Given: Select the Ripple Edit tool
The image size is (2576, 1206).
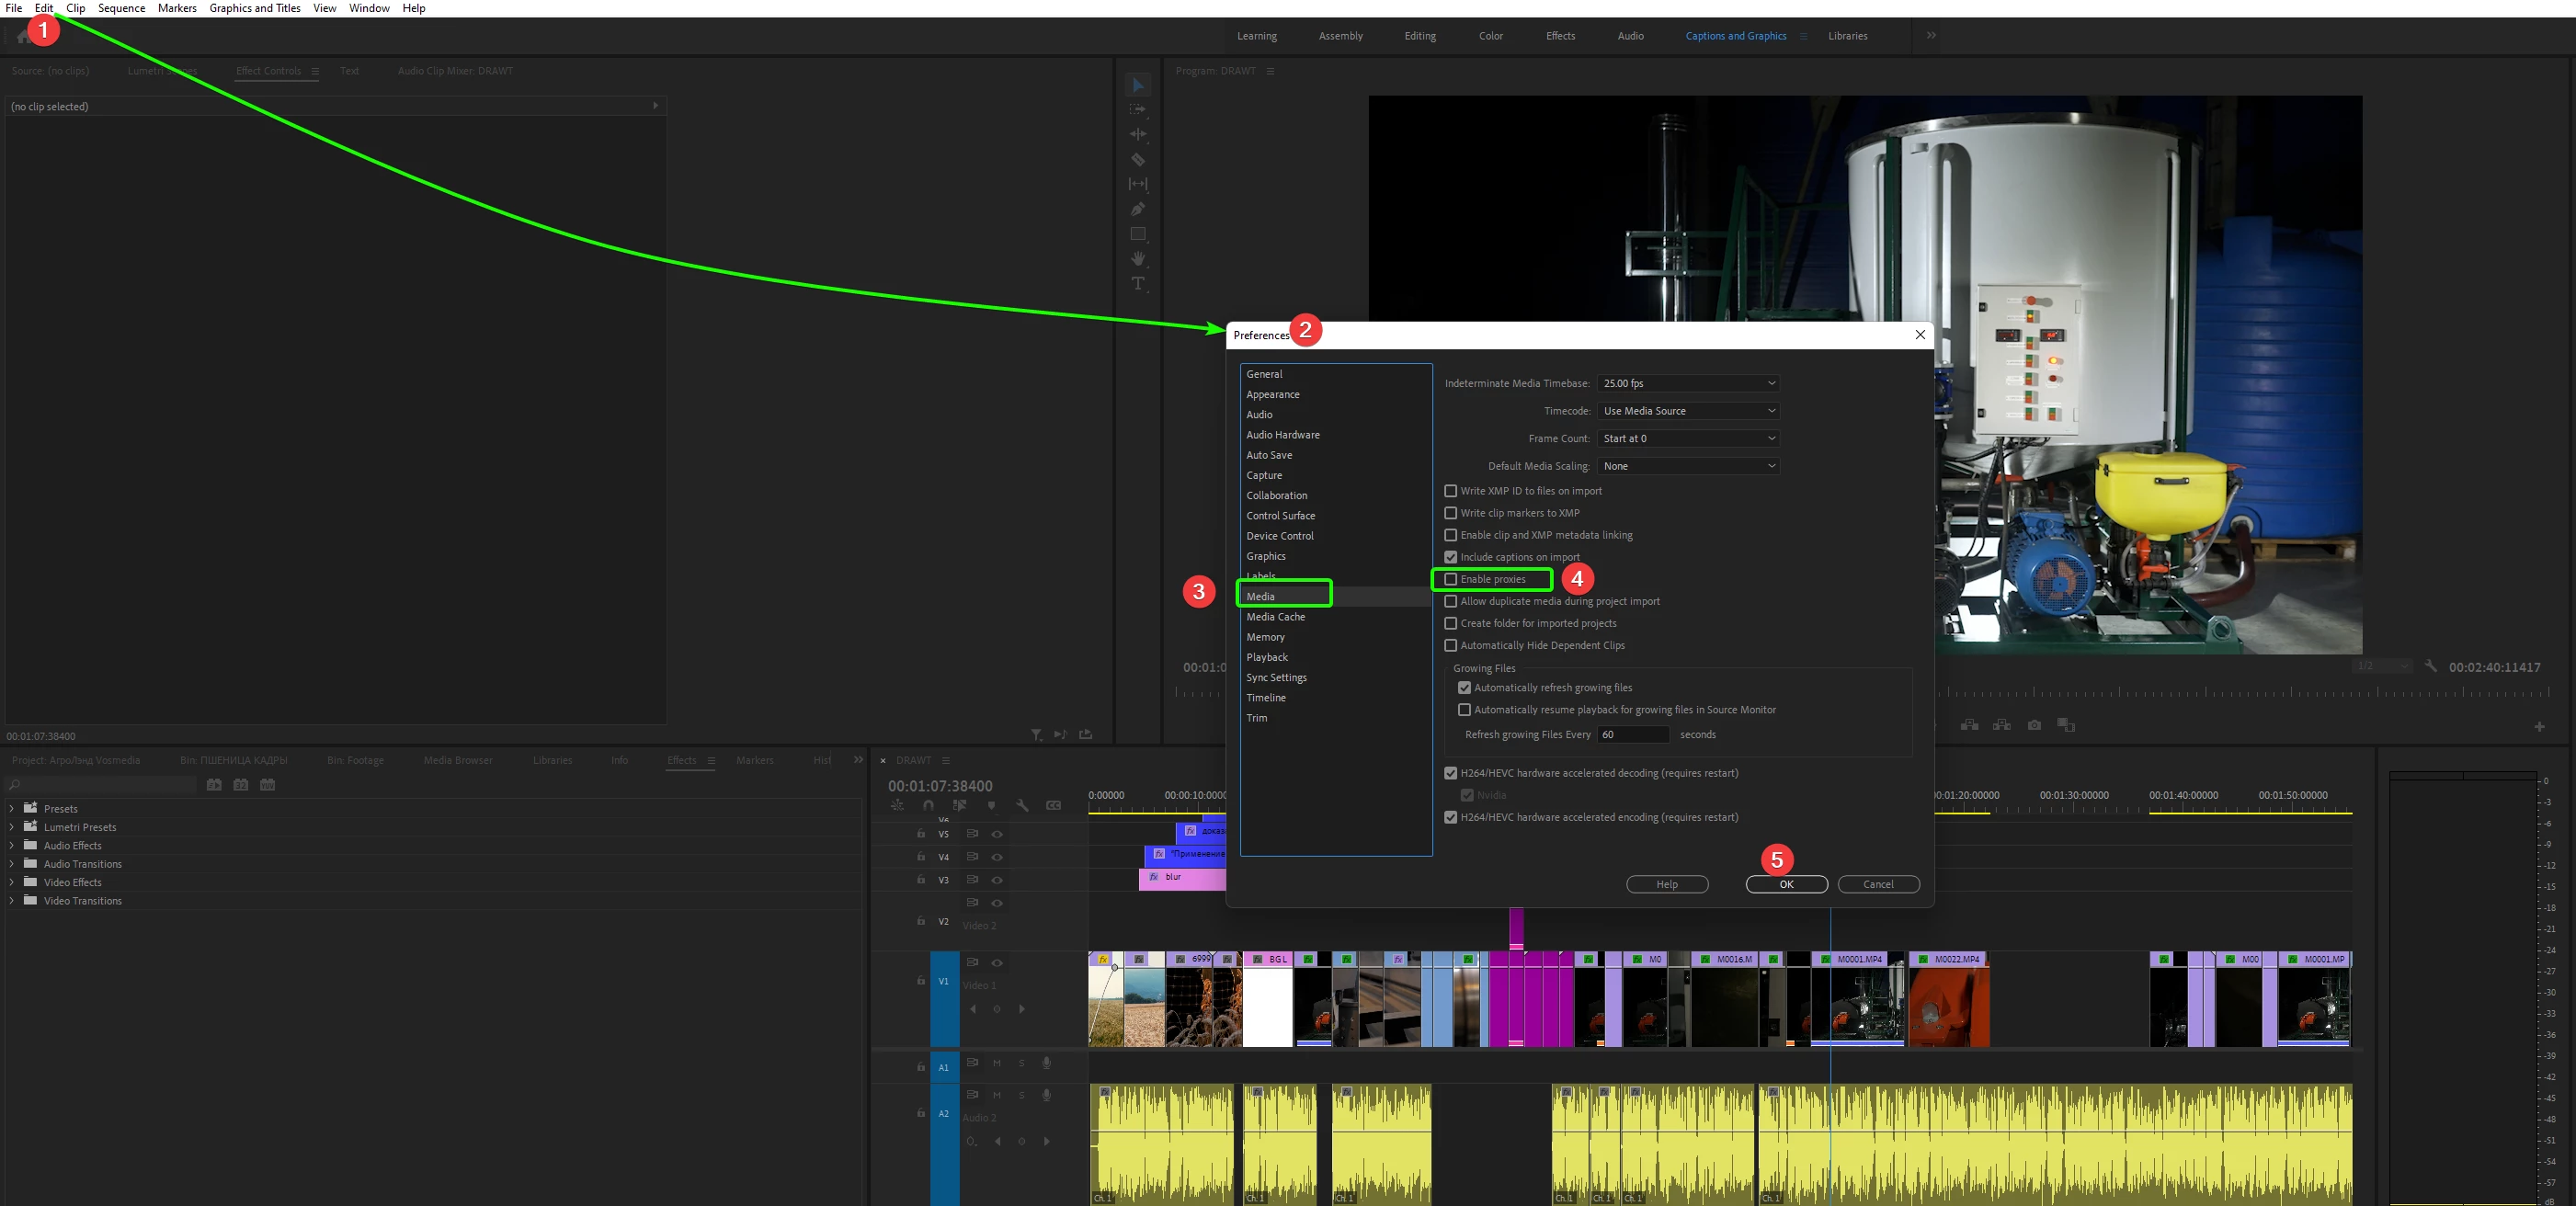Looking at the screenshot, I should click(x=1138, y=134).
